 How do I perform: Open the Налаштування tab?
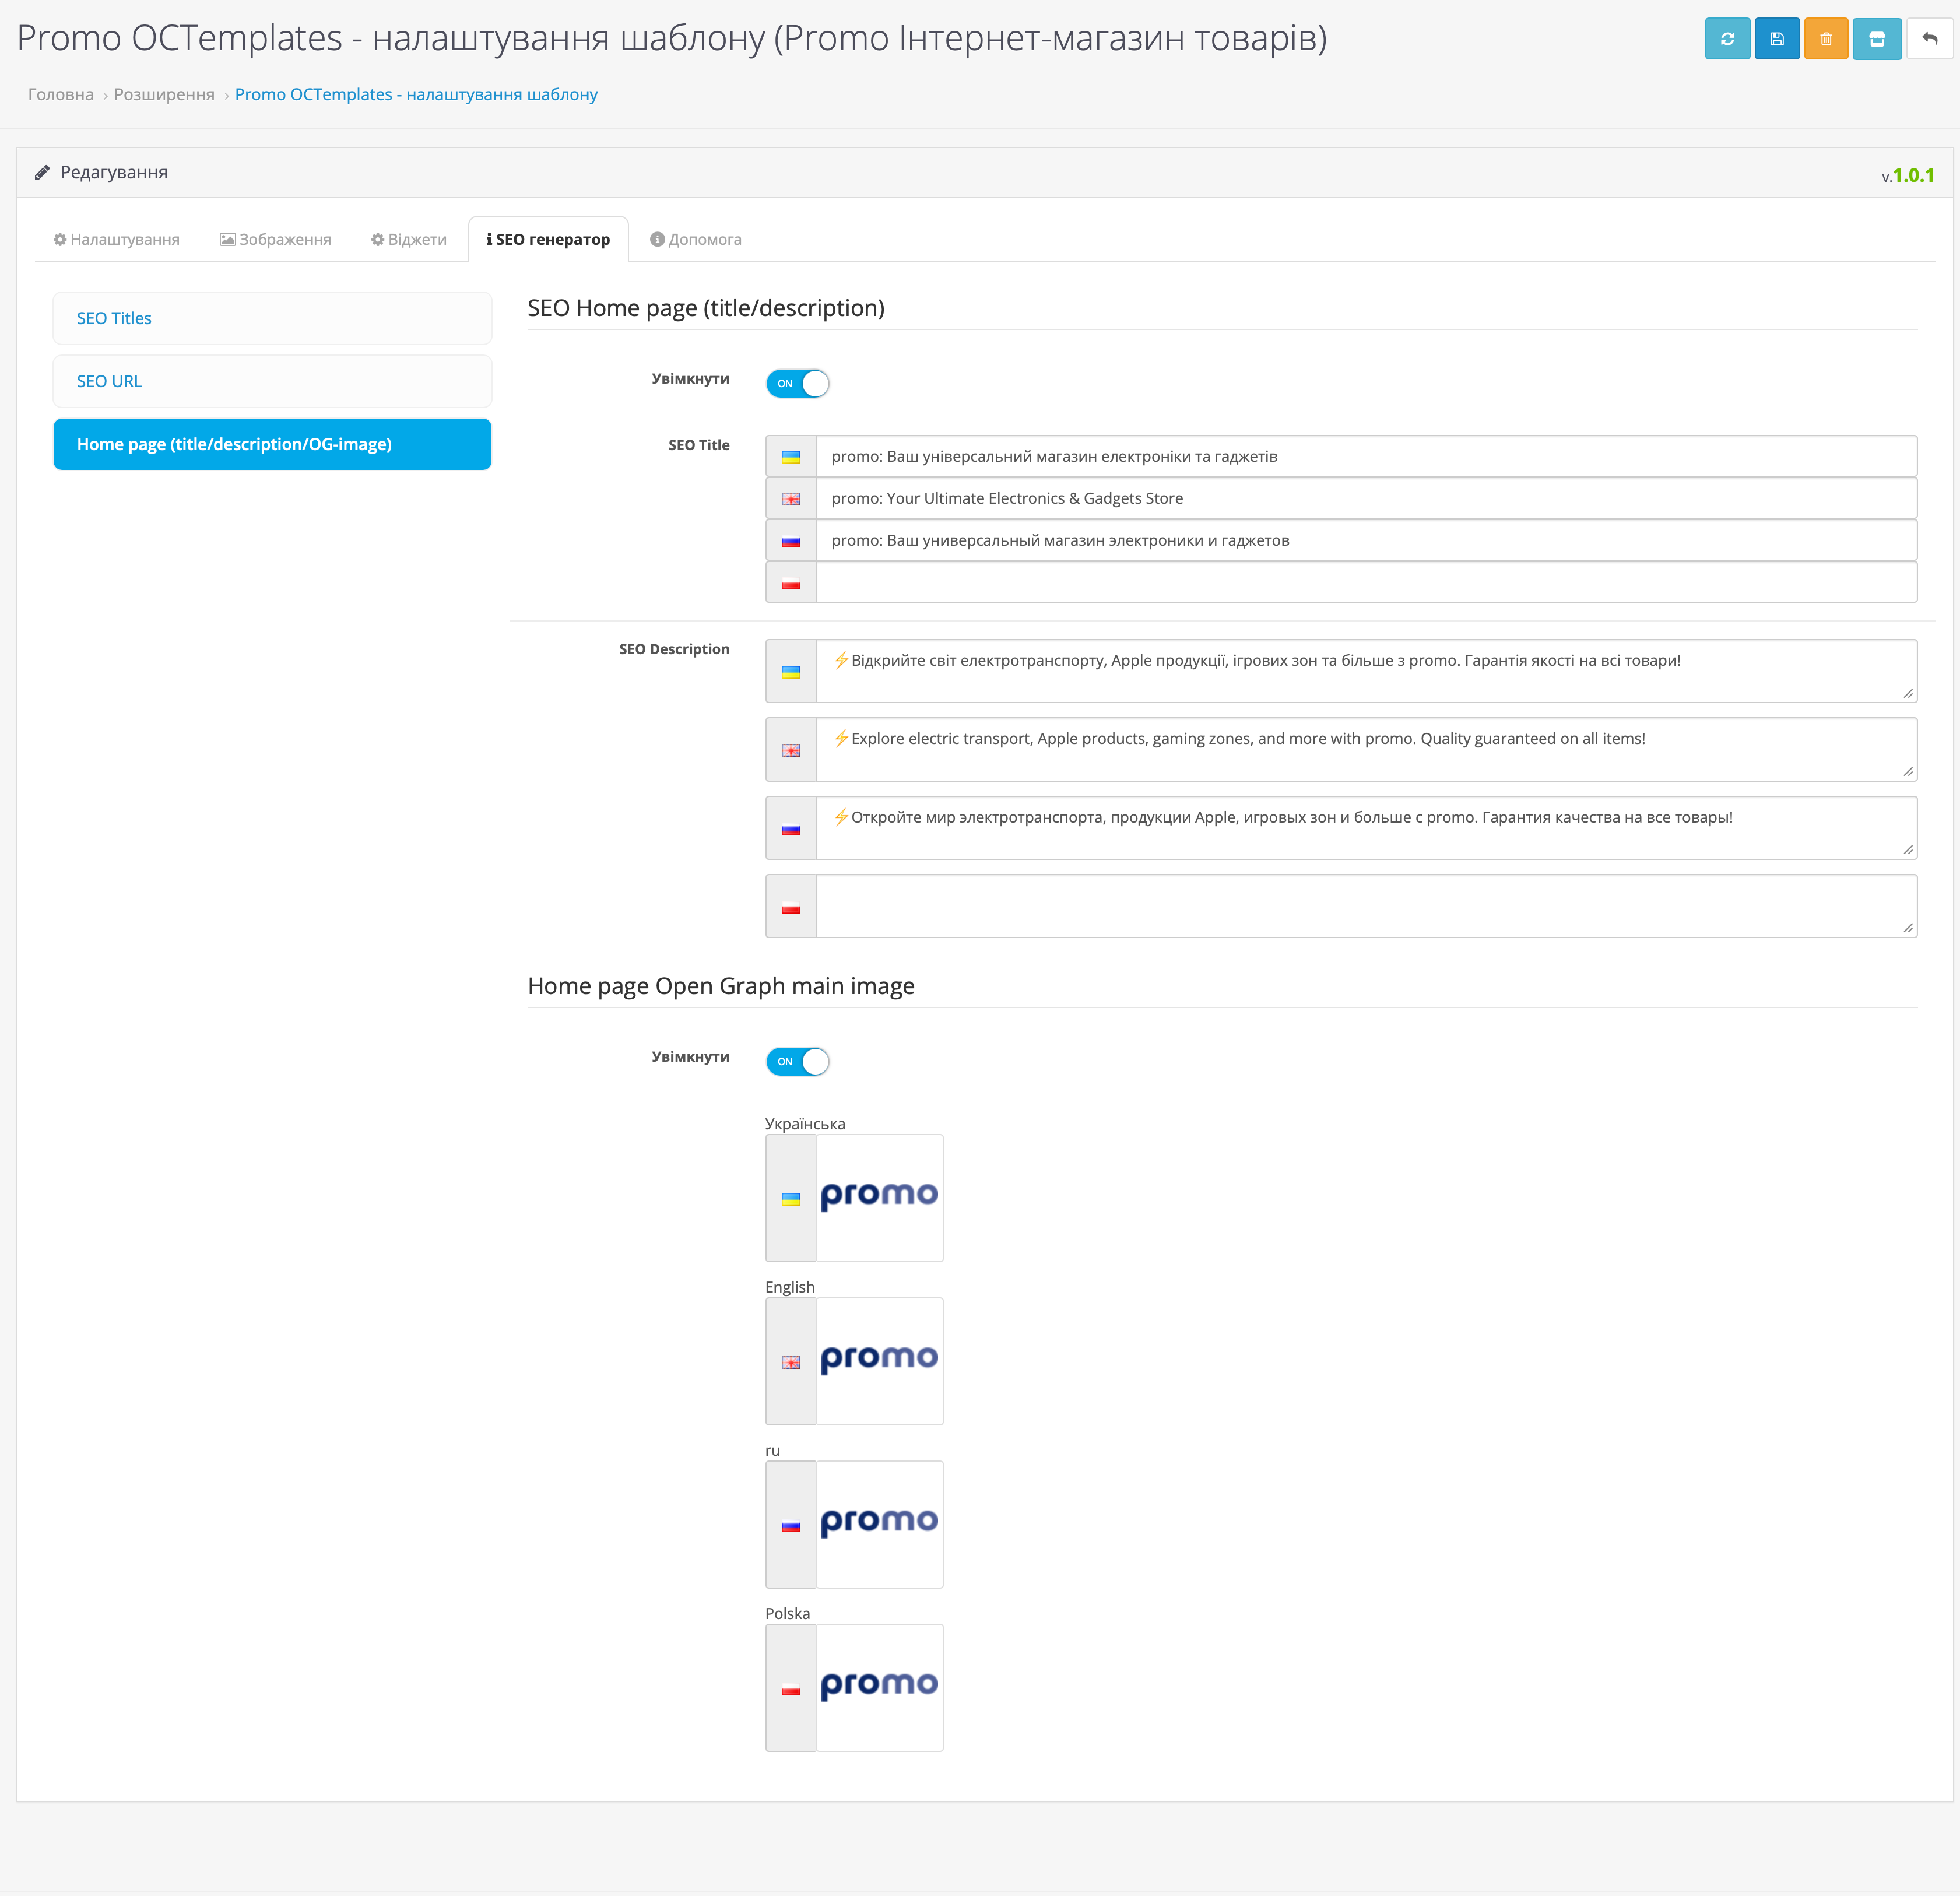116,239
